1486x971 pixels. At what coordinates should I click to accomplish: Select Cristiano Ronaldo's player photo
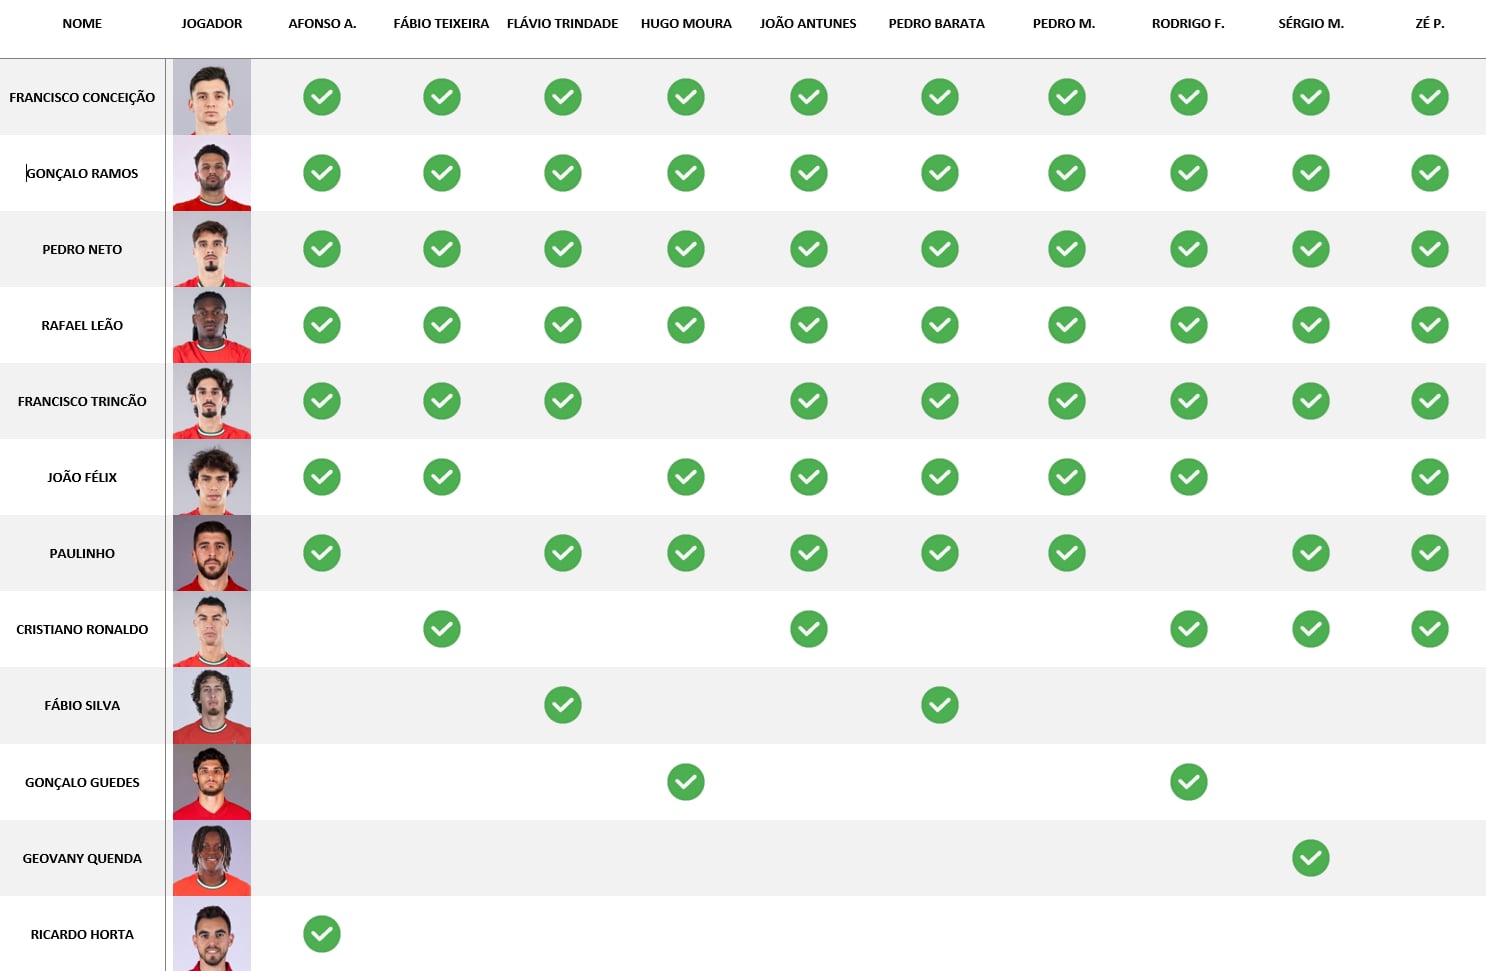[x=212, y=629]
